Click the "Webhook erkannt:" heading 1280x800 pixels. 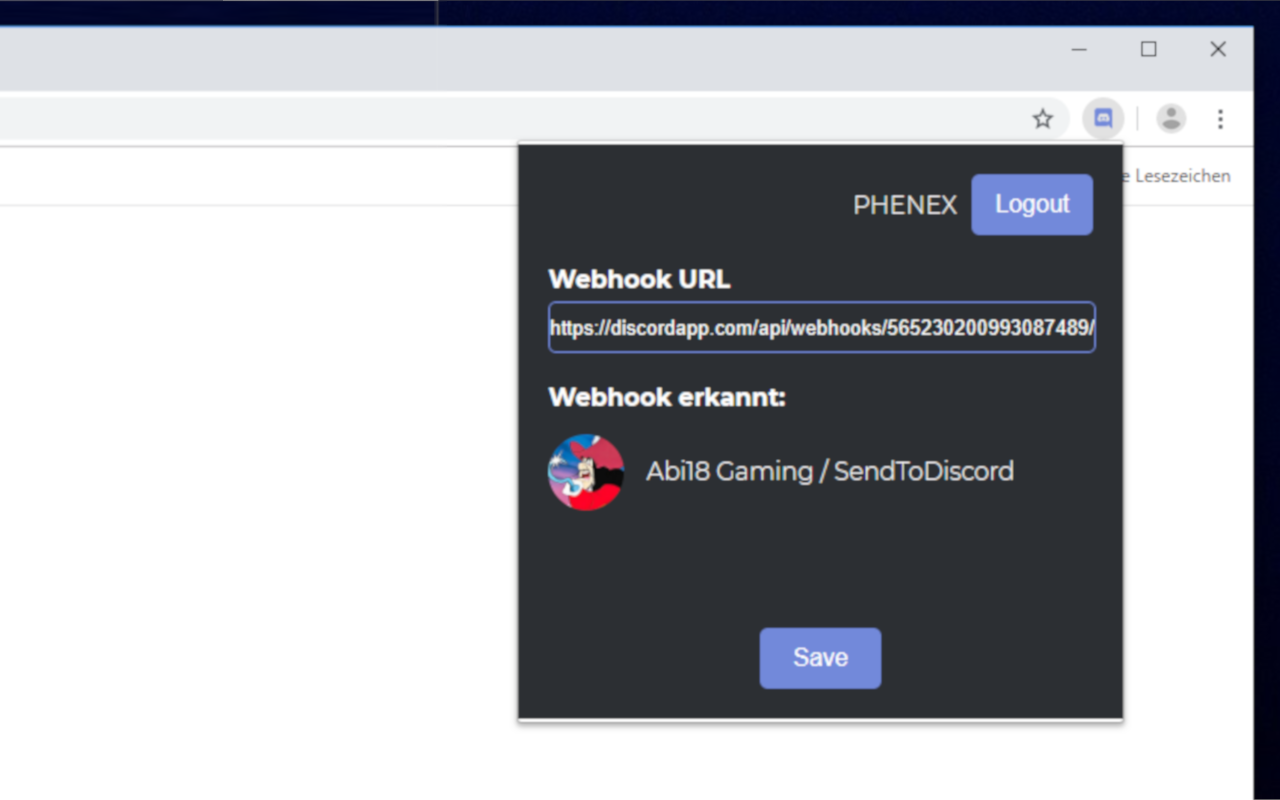pyautogui.click(x=667, y=397)
